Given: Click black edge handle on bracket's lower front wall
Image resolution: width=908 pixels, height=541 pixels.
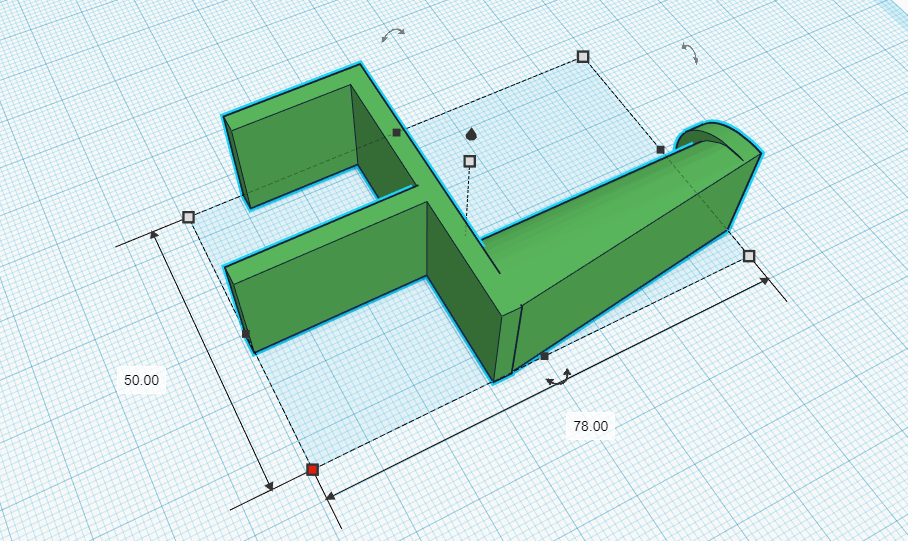Looking at the screenshot, I should coord(246,334).
